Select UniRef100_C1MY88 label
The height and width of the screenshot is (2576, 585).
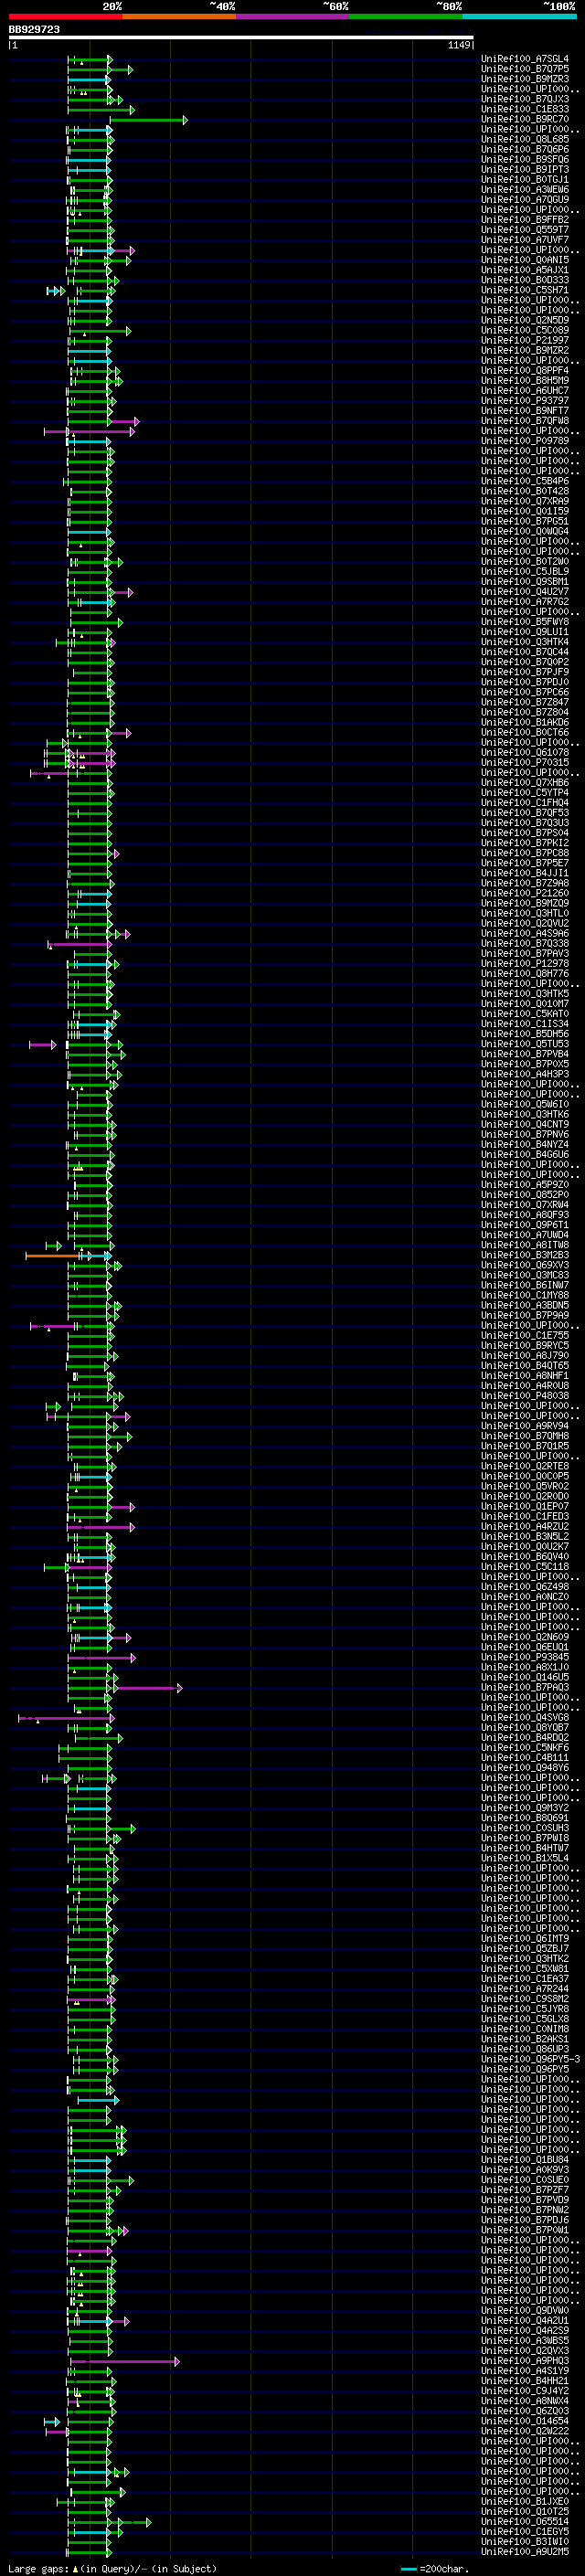click(x=525, y=1295)
